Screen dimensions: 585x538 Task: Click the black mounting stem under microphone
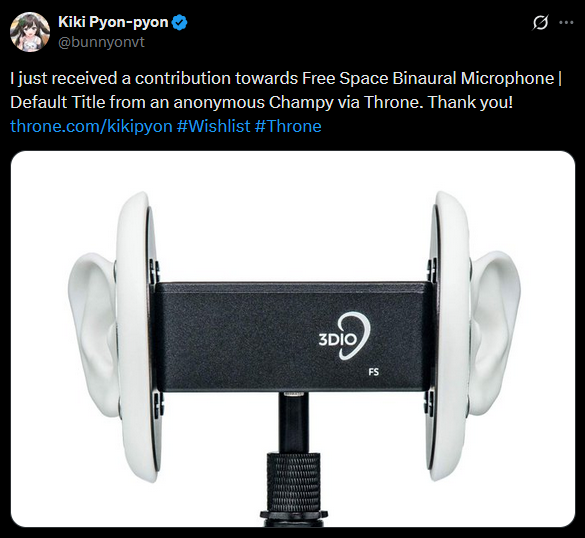pos(294,422)
